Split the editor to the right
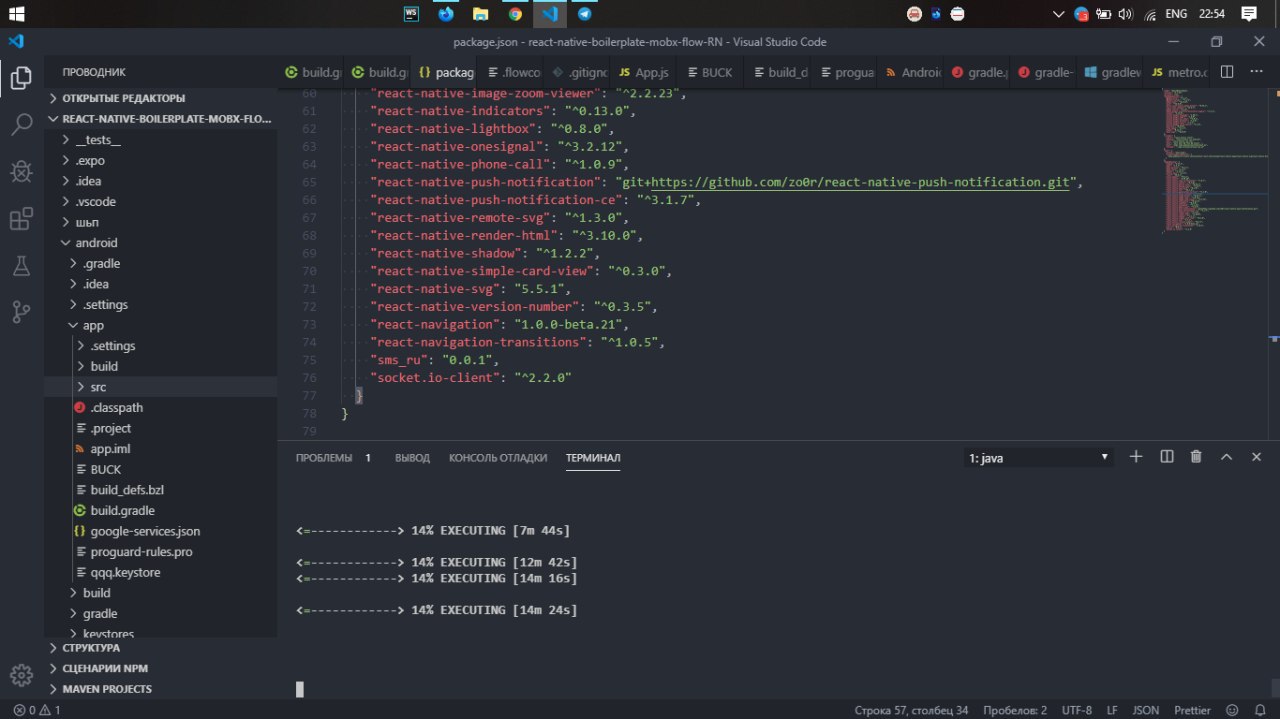The width and height of the screenshot is (1280, 719). tap(1227, 72)
